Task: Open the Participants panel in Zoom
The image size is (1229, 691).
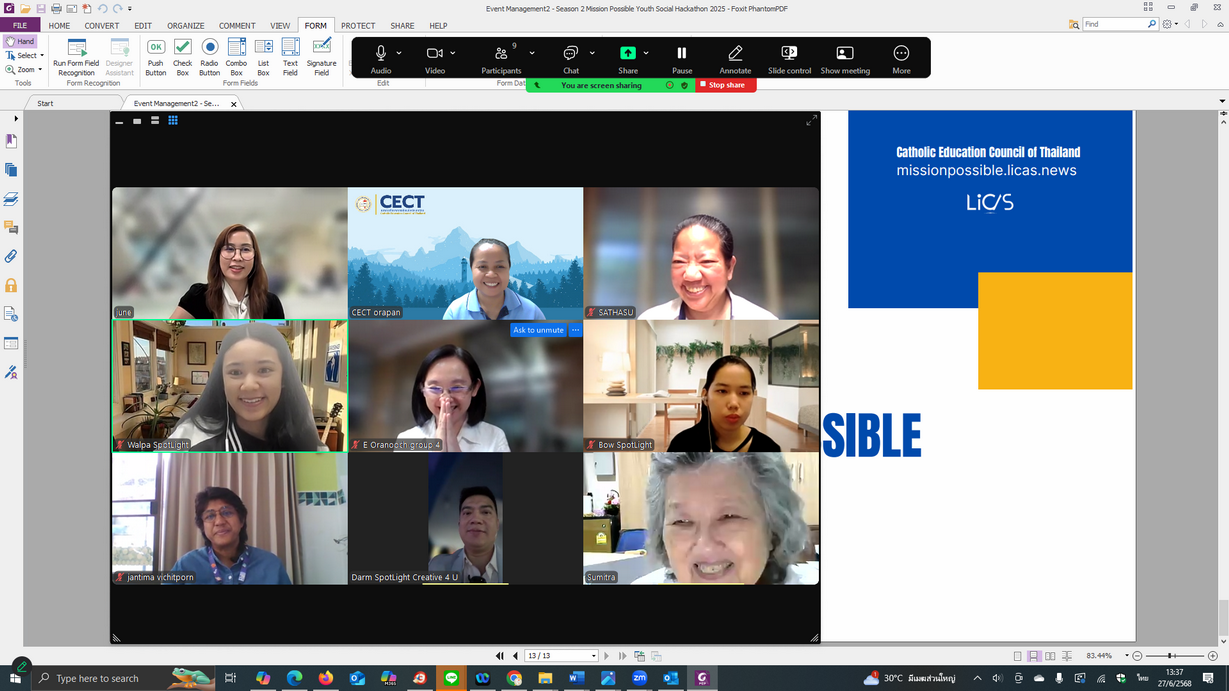Action: coord(501,58)
